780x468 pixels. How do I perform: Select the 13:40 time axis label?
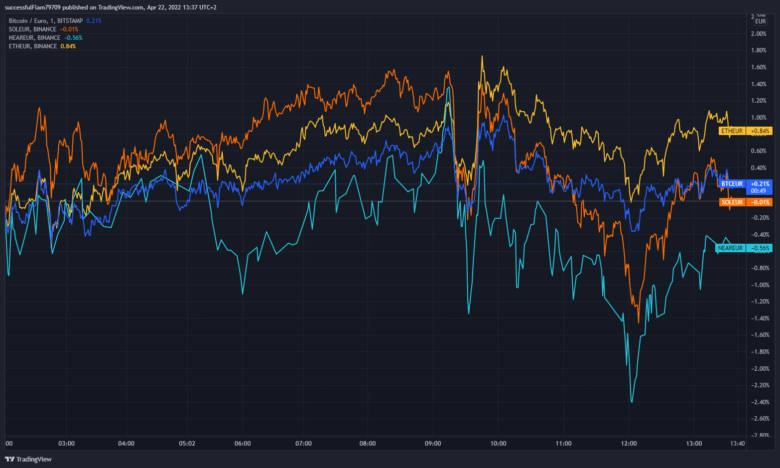737,444
